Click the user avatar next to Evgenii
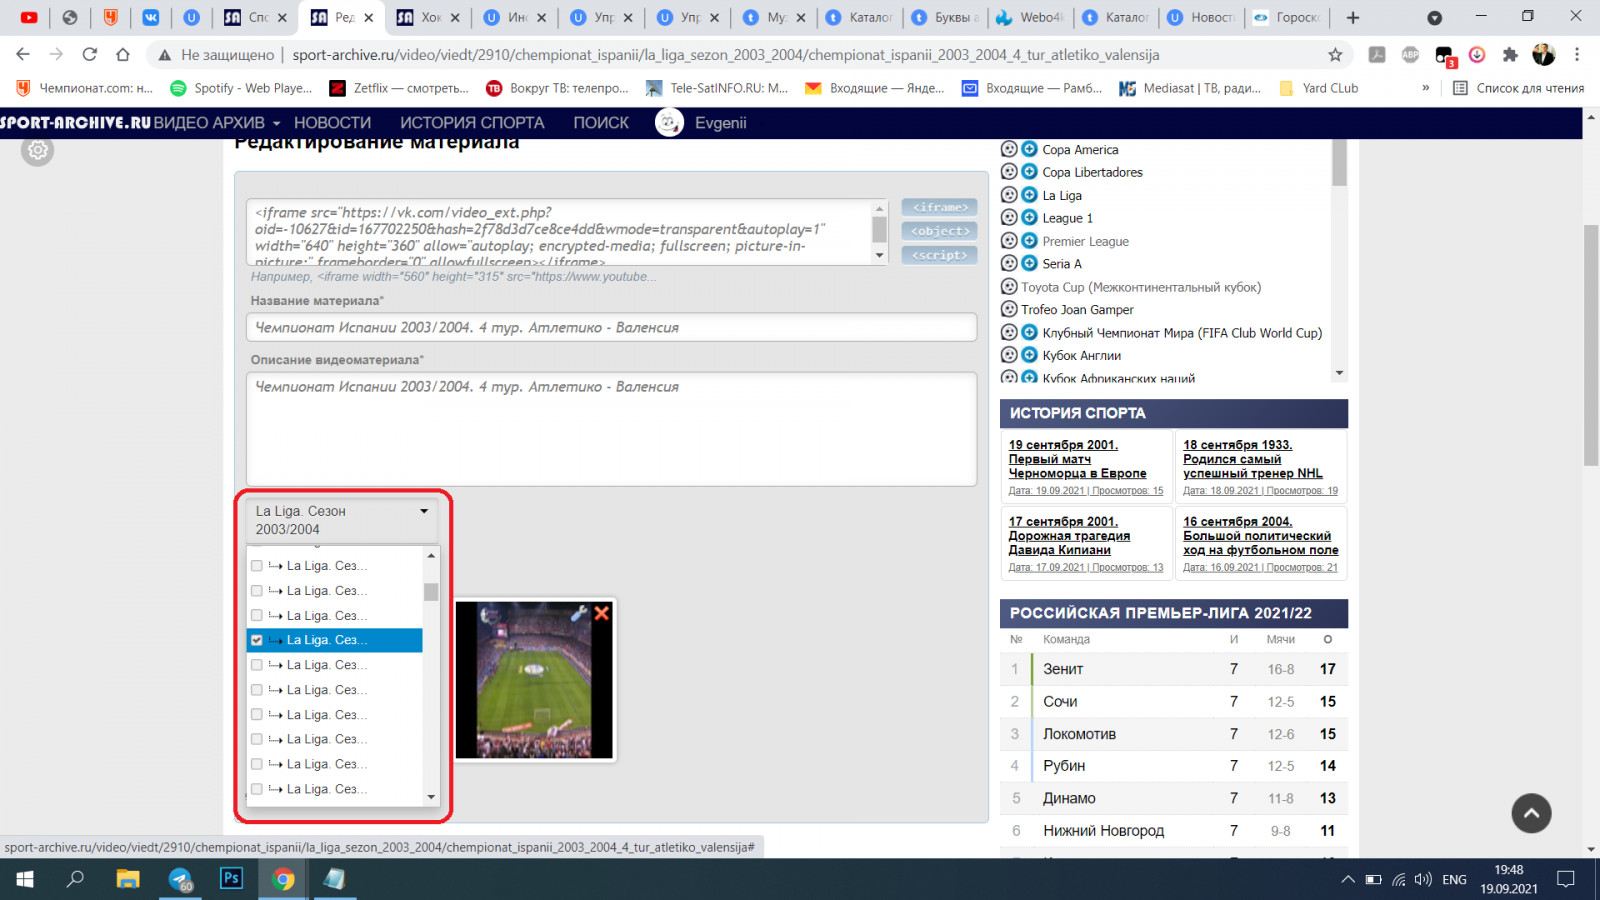1600x900 pixels. (x=669, y=123)
